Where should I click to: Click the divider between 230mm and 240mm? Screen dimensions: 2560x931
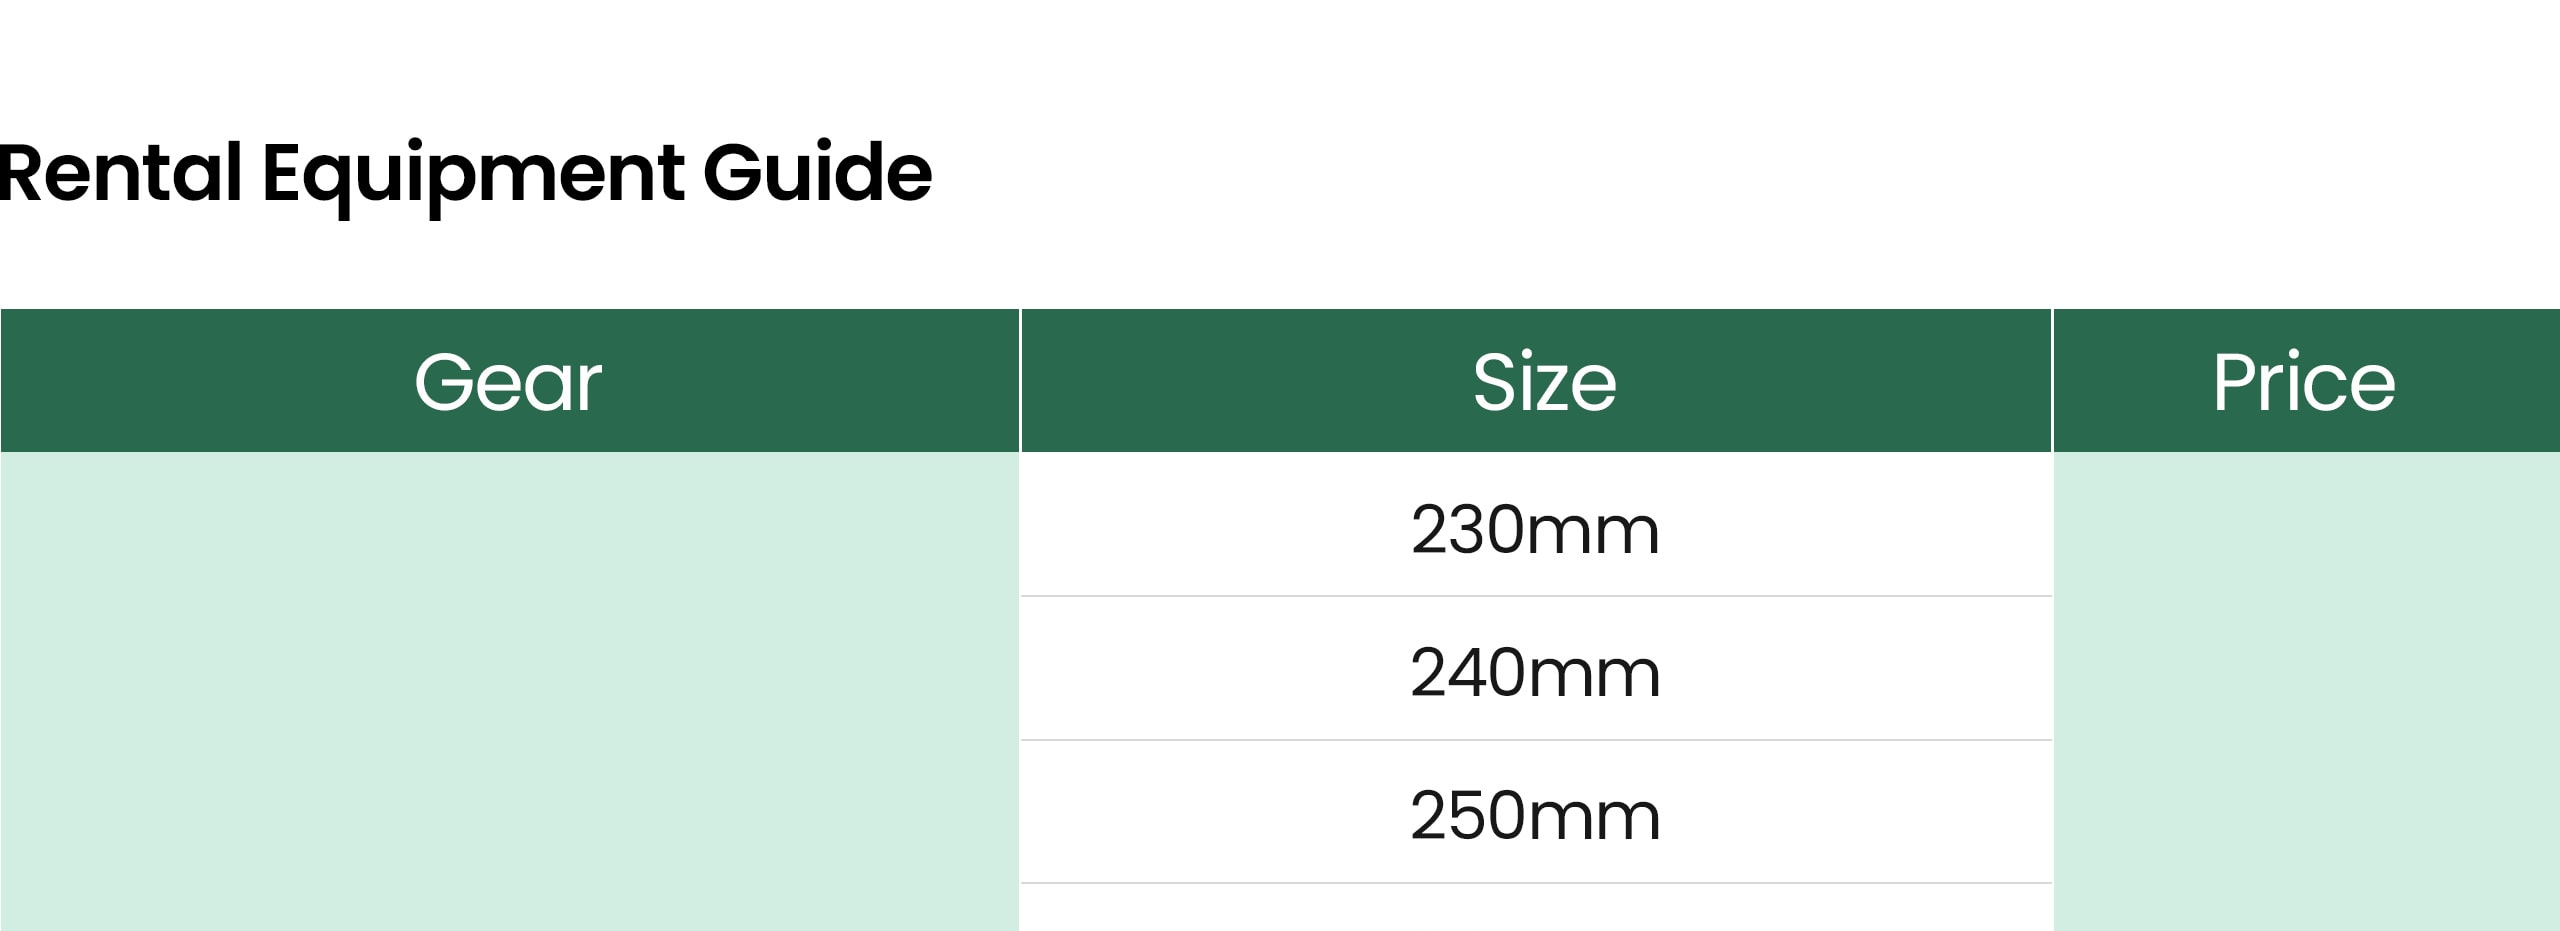[1536, 596]
